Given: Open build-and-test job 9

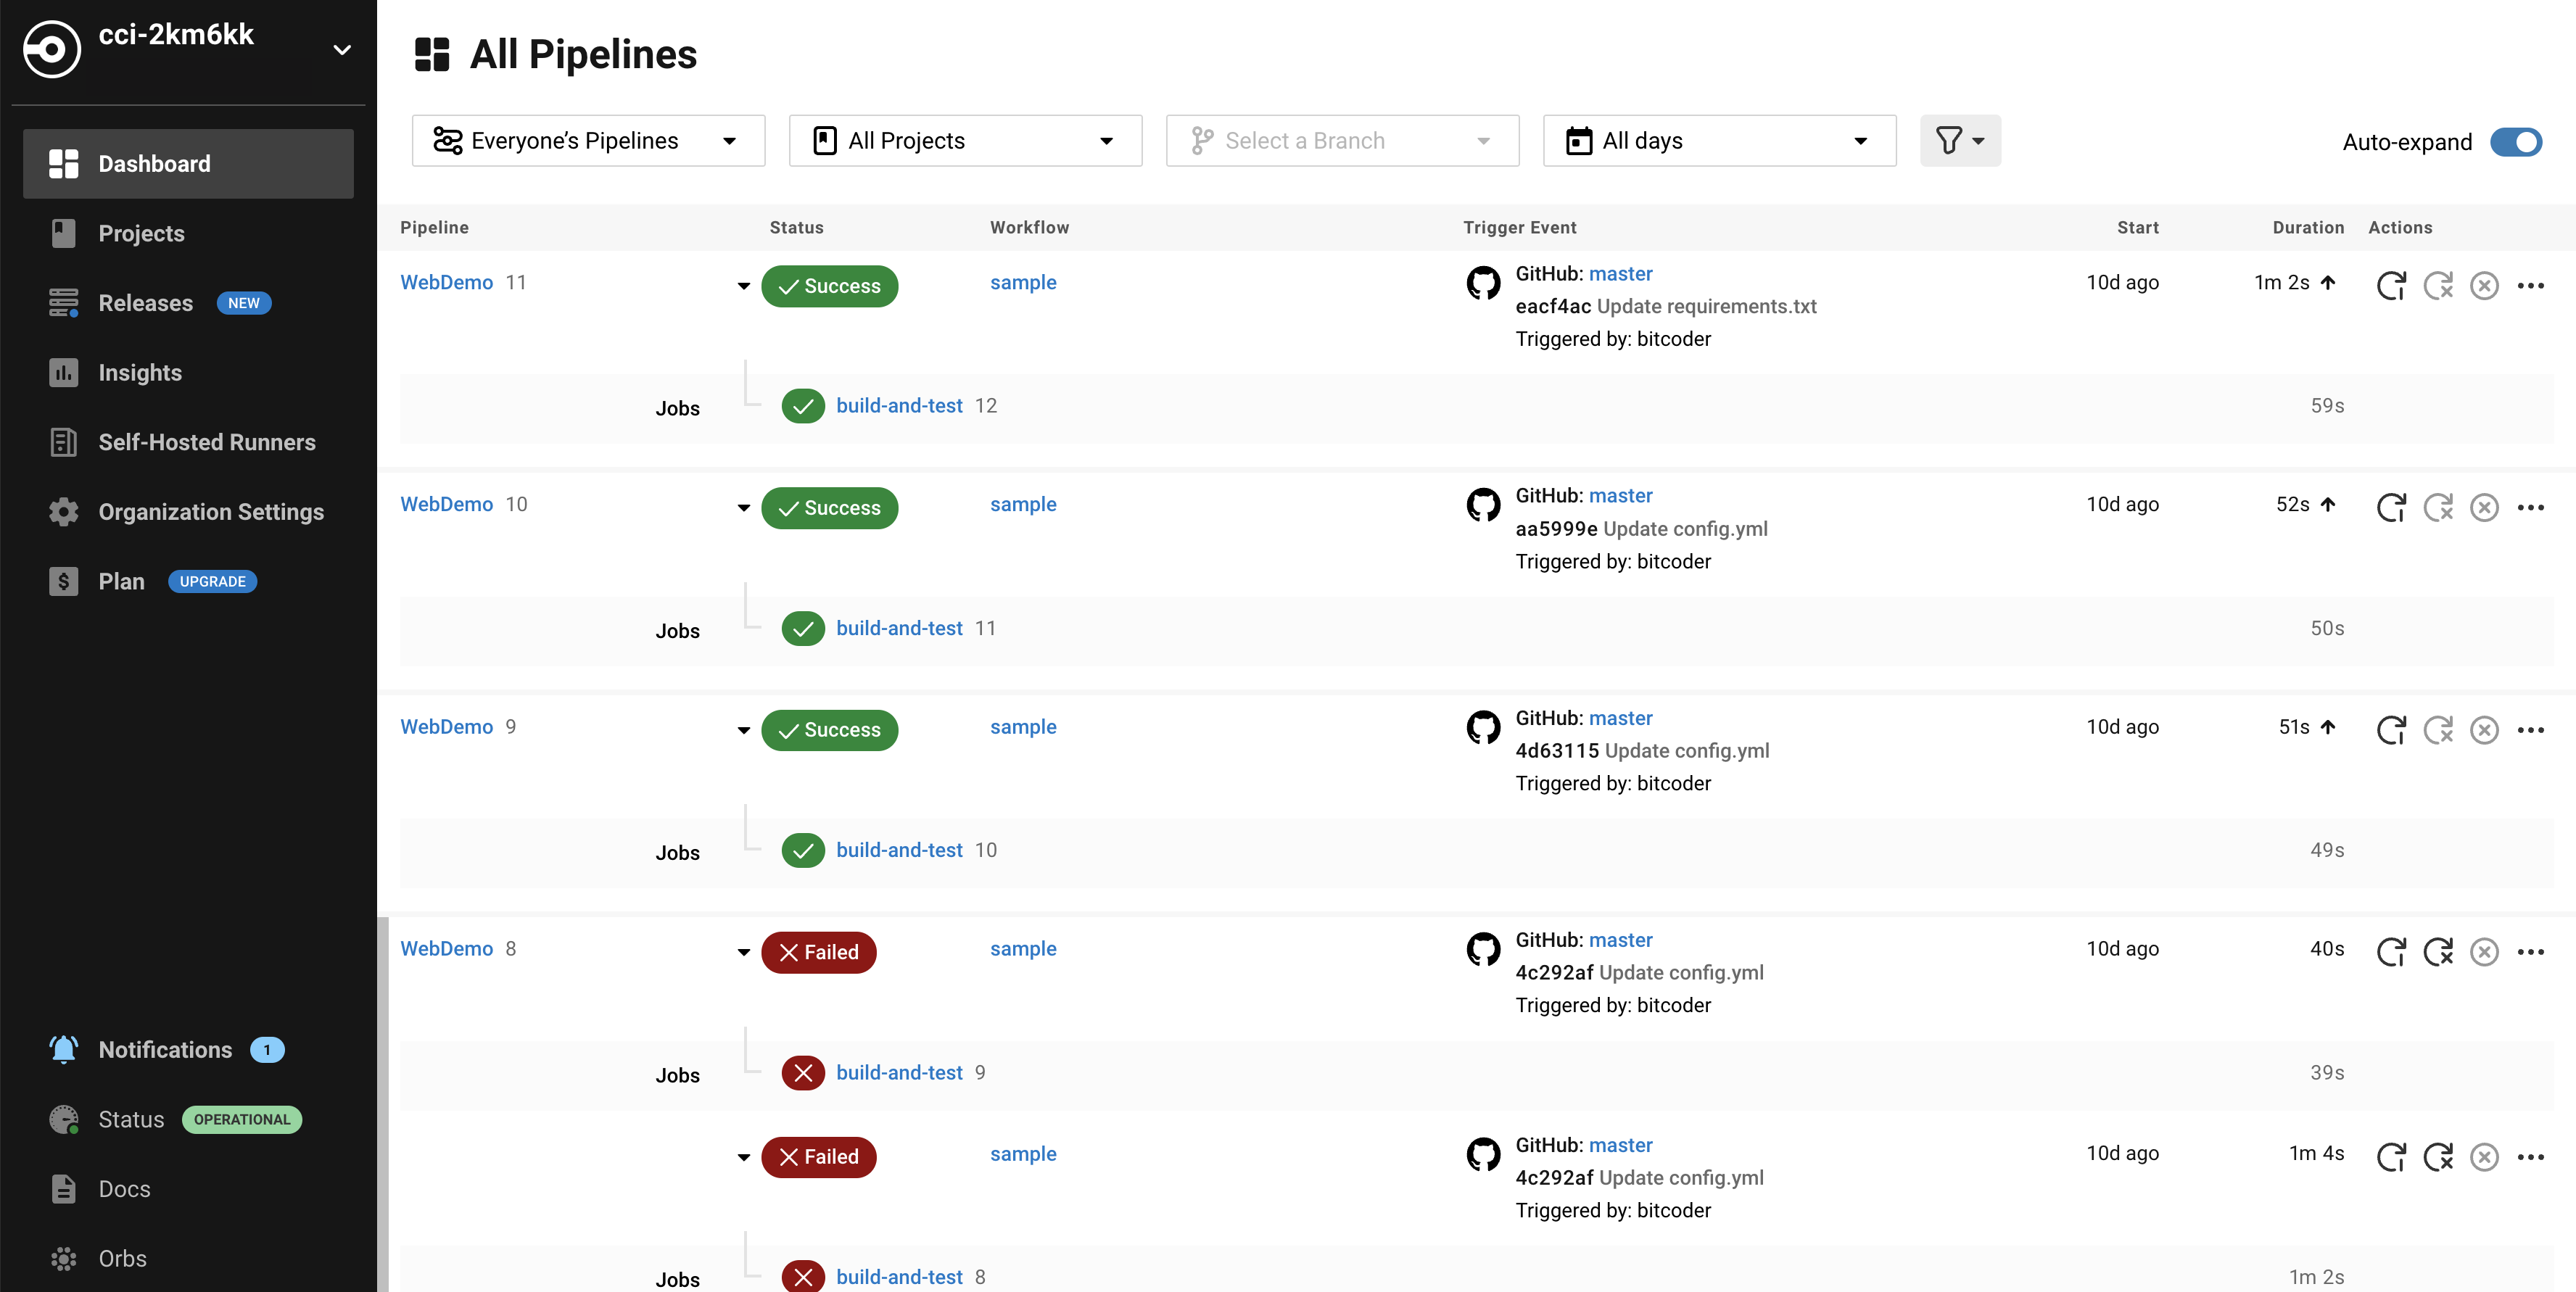Looking at the screenshot, I should 899,1073.
